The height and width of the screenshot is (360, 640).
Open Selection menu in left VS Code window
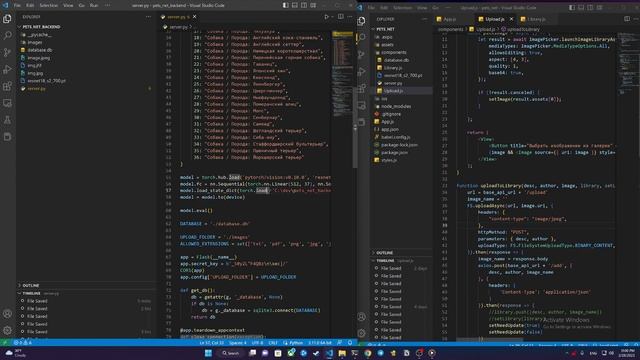coord(49,5)
